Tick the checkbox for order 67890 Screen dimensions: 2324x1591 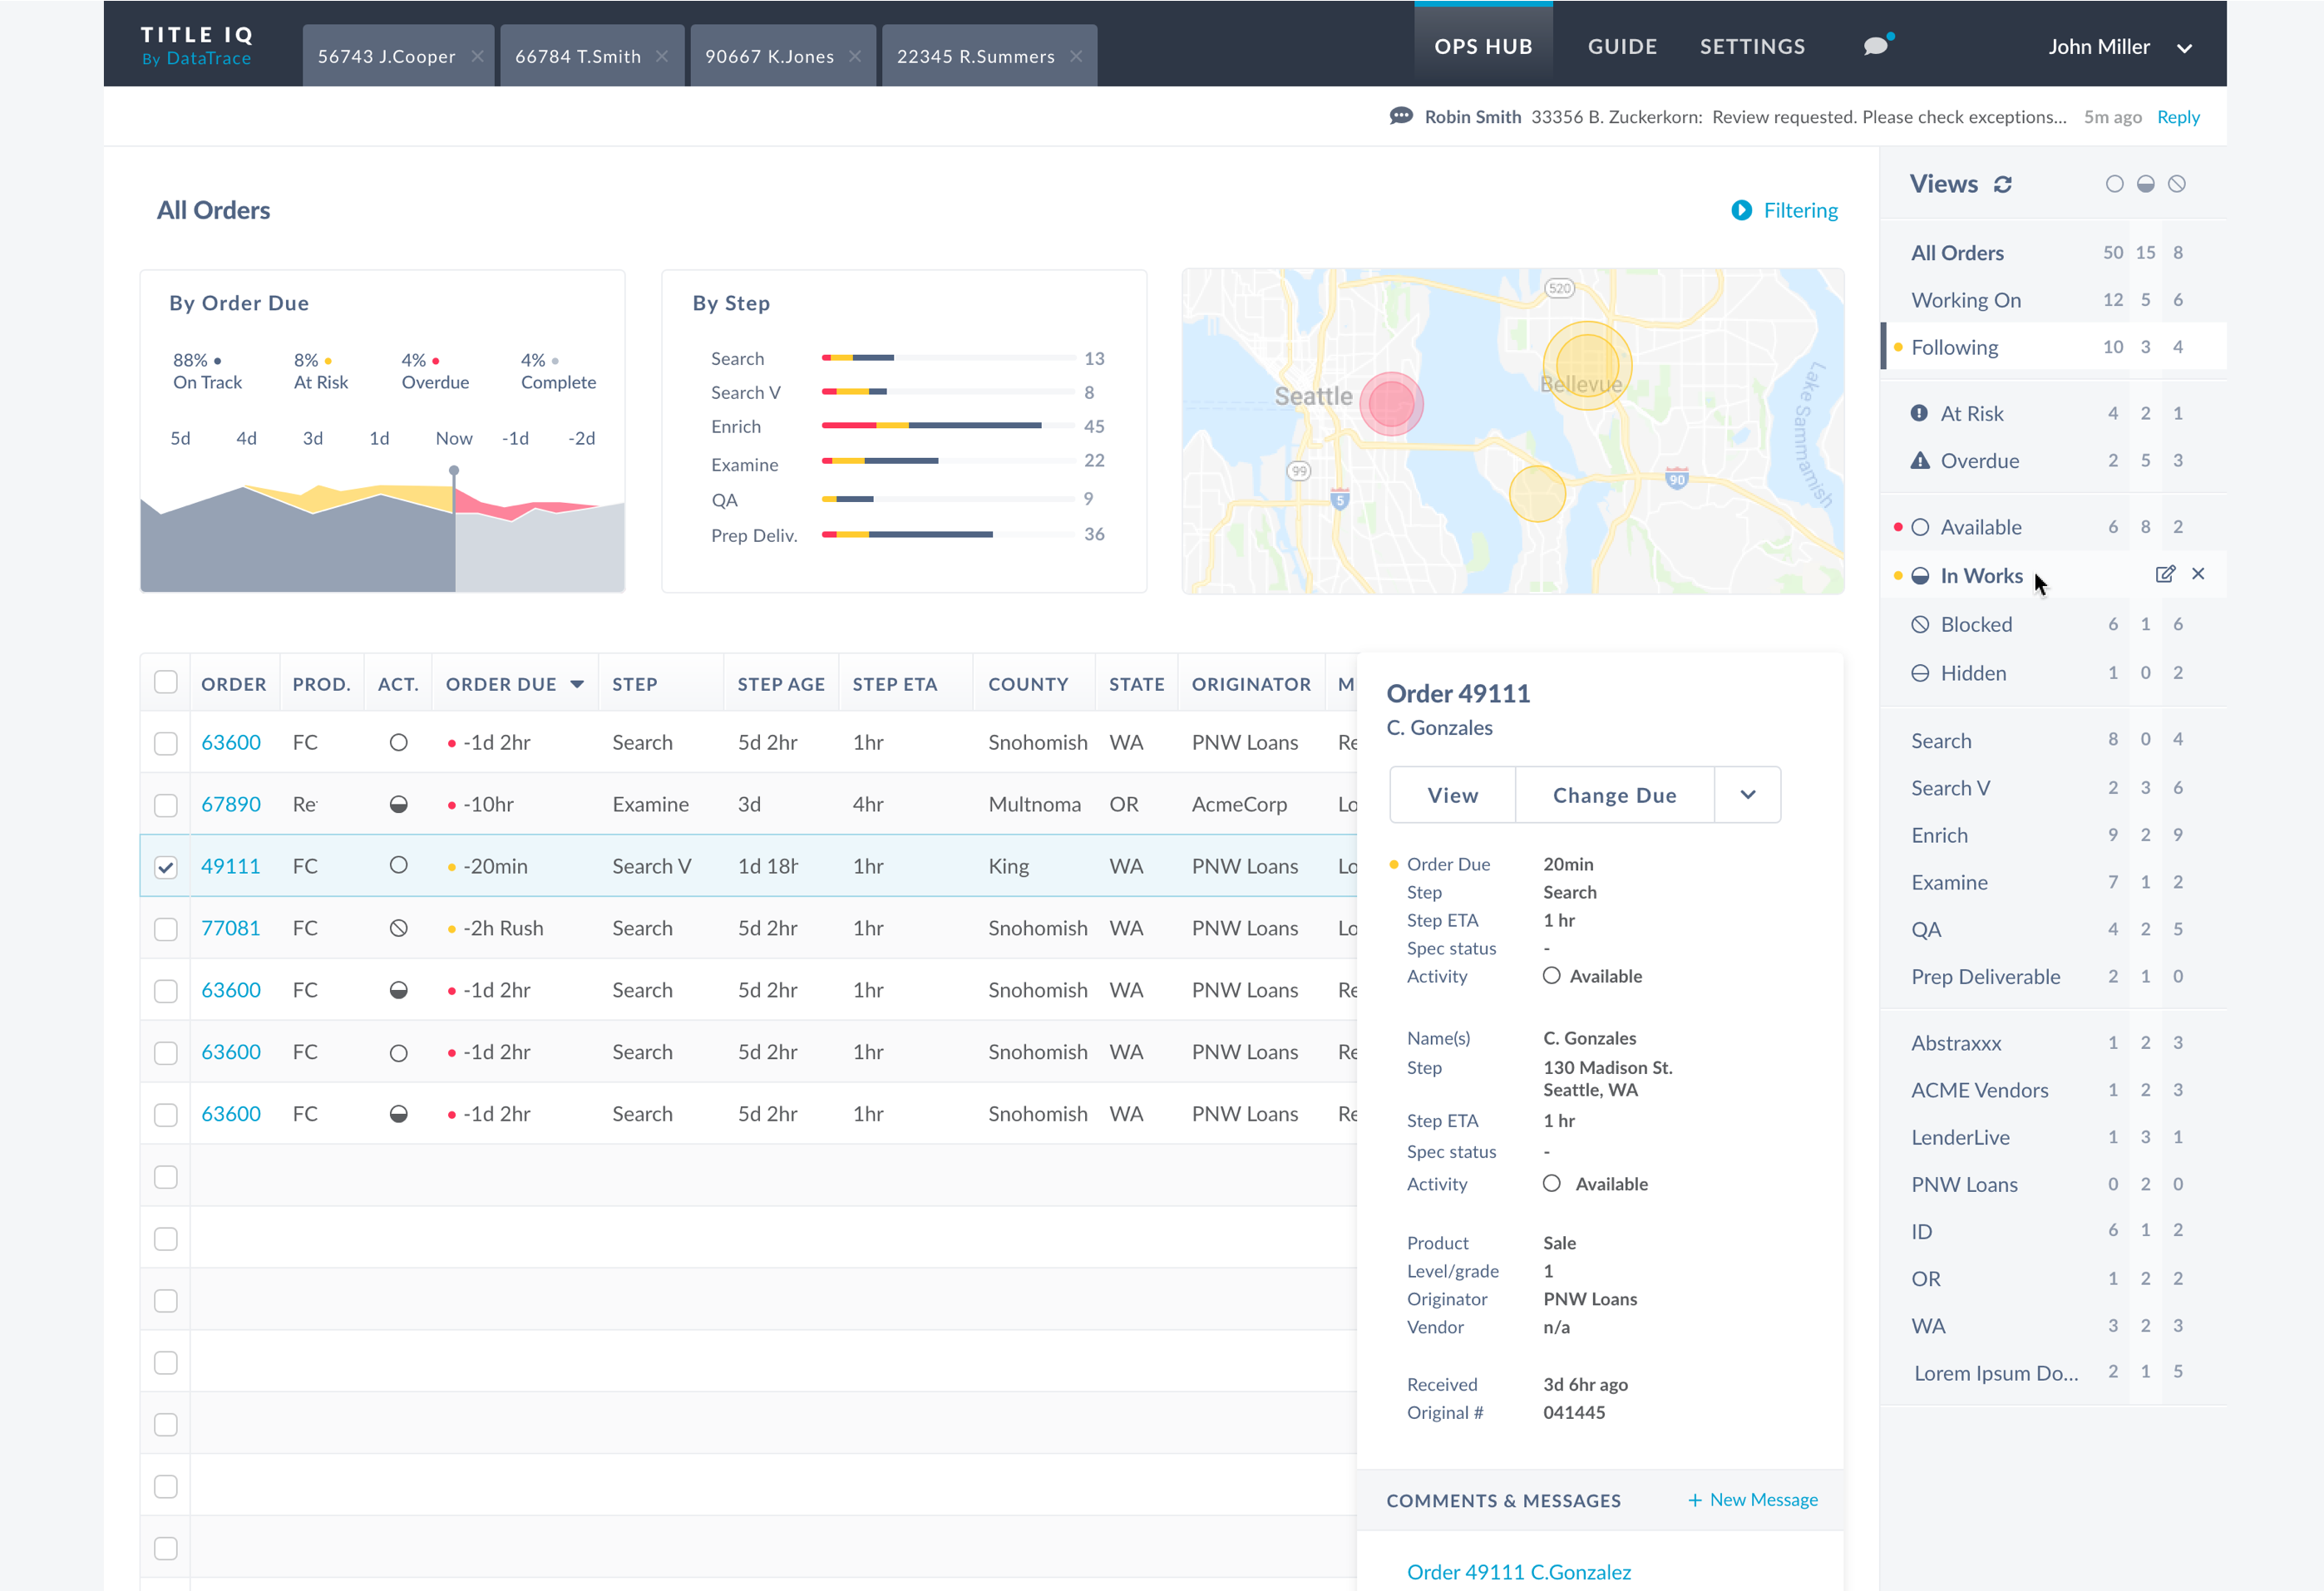click(166, 805)
